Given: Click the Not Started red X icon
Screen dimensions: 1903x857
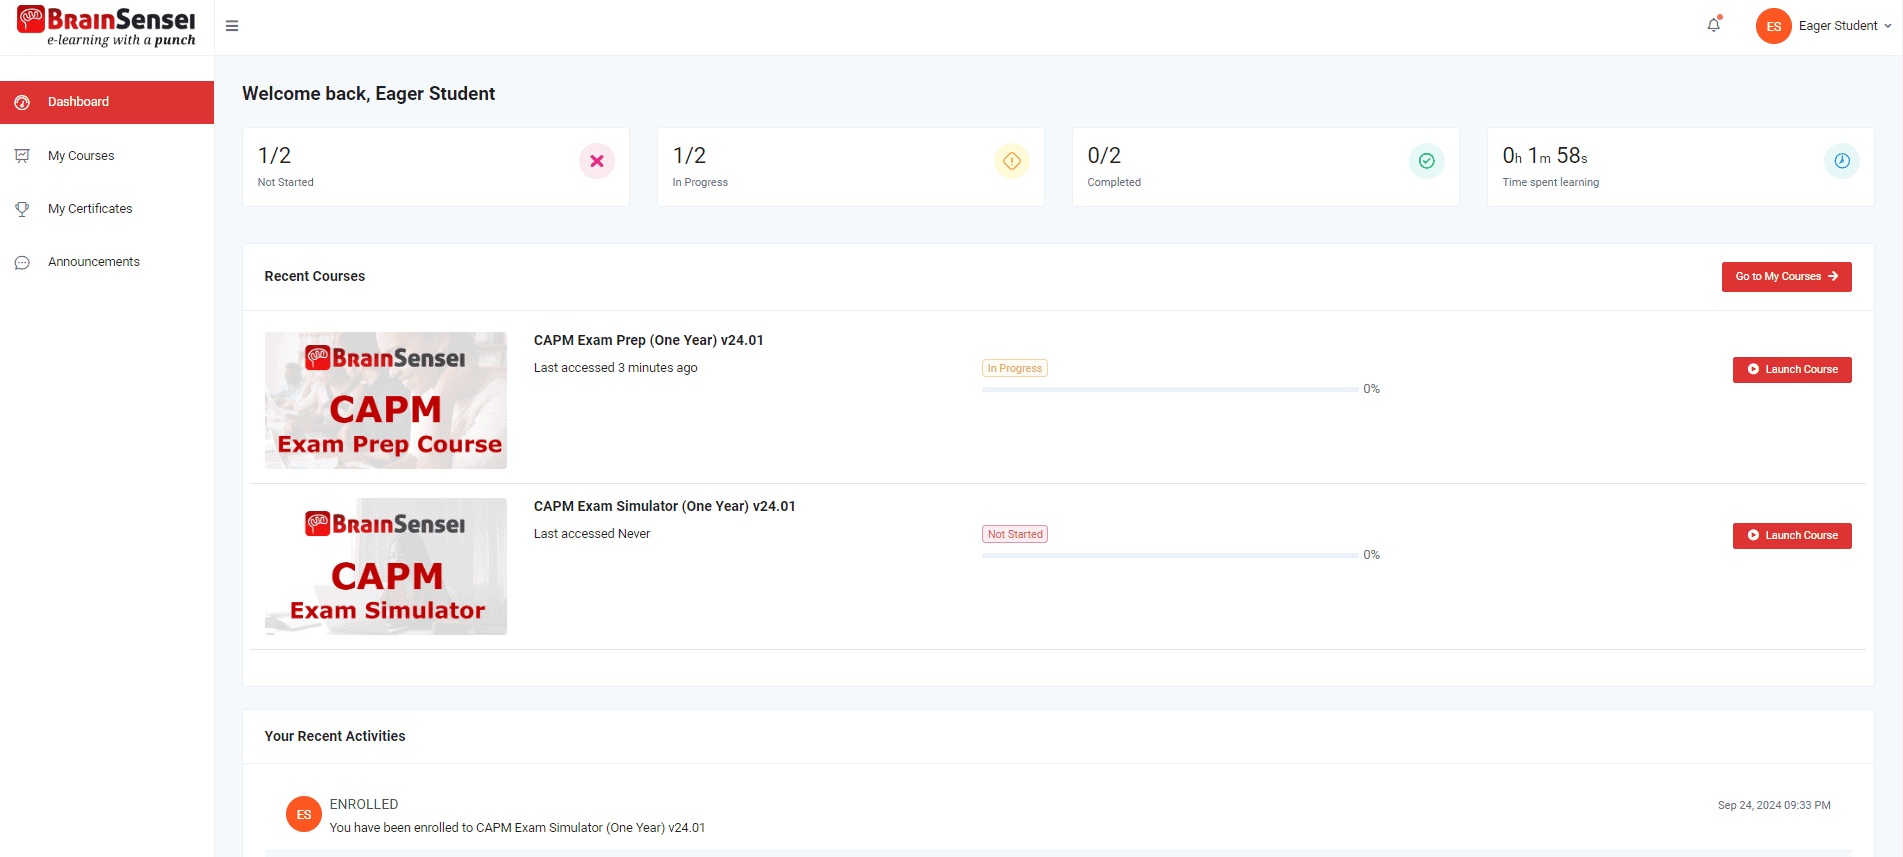Looking at the screenshot, I should (597, 161).
